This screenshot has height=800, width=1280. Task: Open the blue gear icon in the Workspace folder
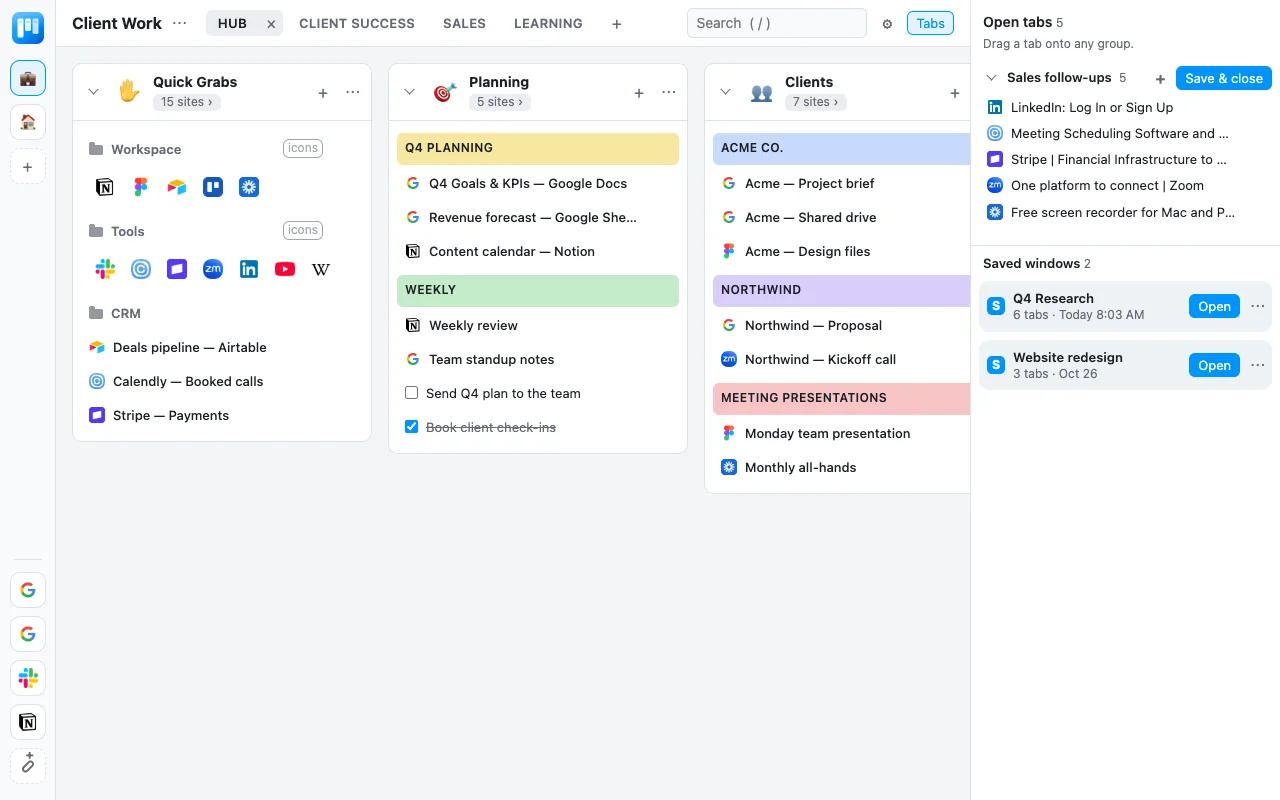[x=249, y=187]
